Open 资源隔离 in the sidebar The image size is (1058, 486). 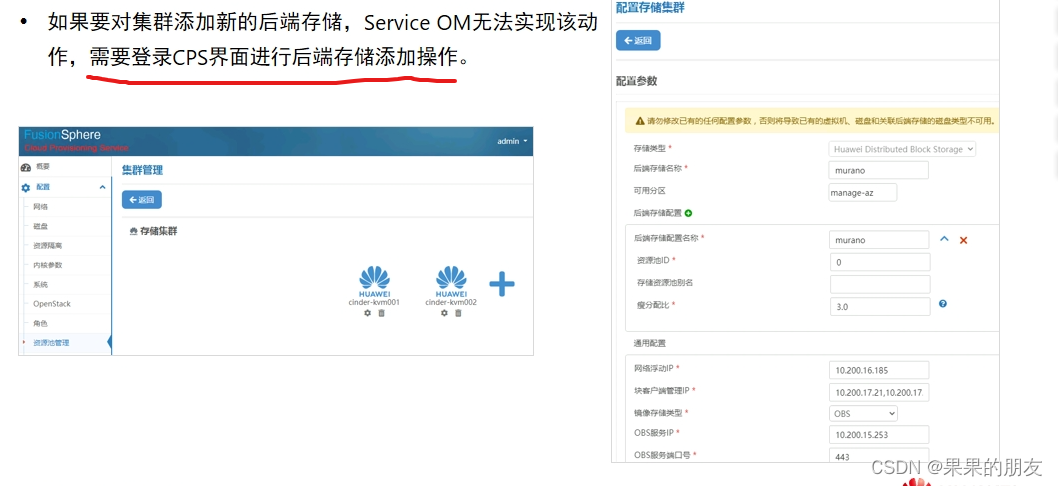(48, 246)
